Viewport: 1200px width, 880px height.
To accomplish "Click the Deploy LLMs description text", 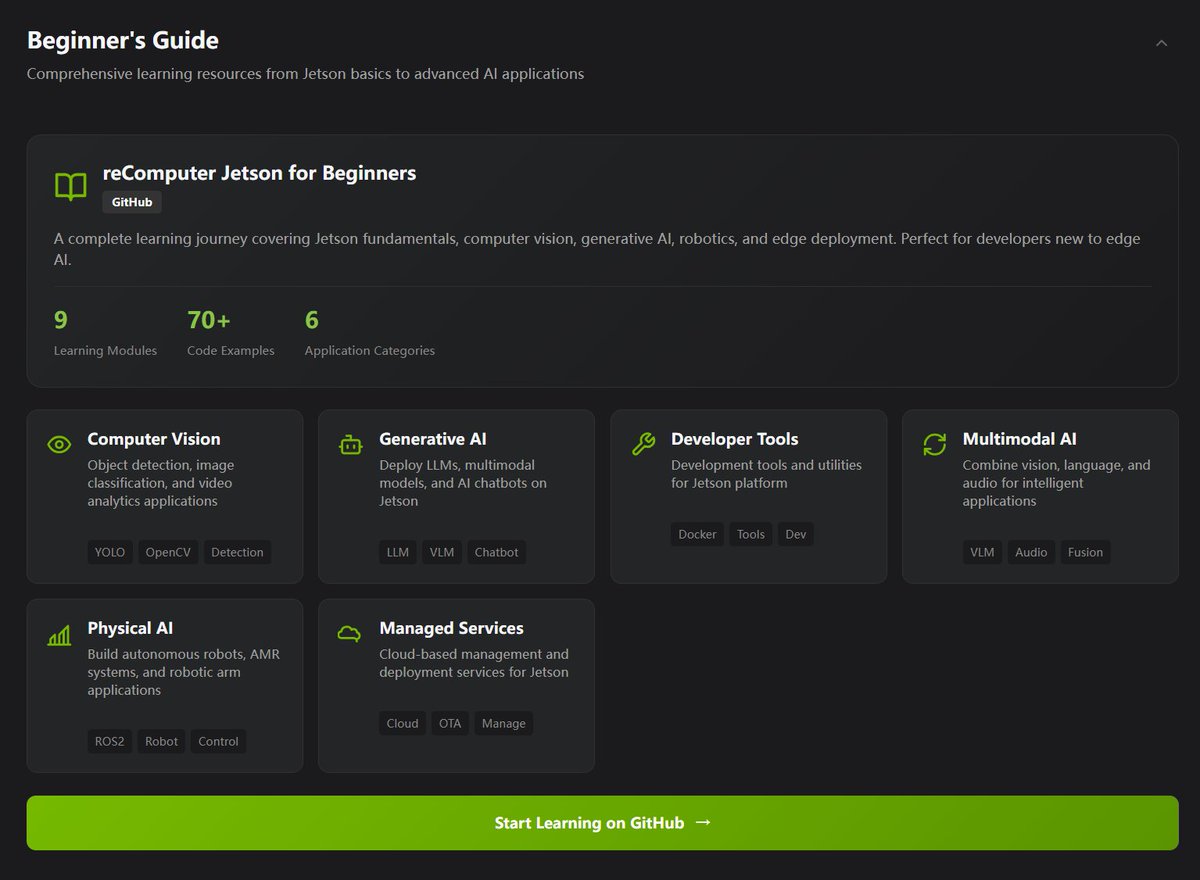I will pos(463,483).
